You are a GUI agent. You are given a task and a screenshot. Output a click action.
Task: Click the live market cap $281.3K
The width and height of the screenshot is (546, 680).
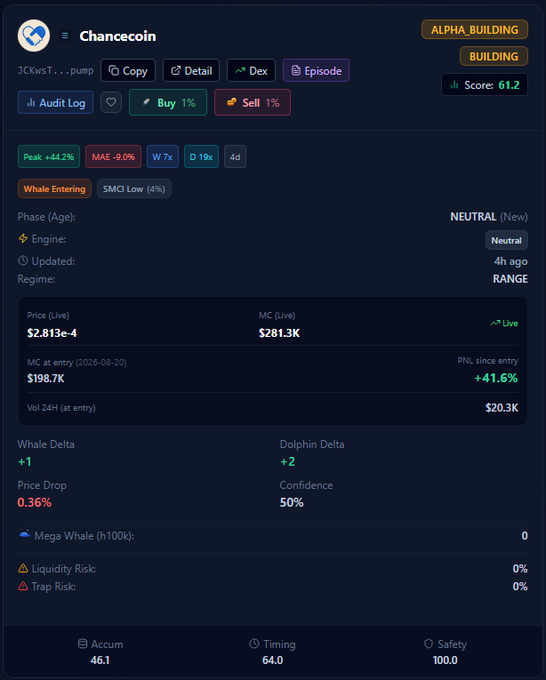(279, 333)
